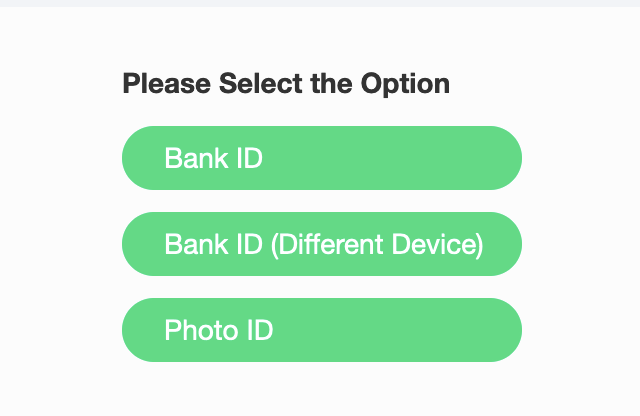Click the first green Bank ID button
Viewport: 640px width, 416px height.
pyautogui.click(x=322, y=158)
